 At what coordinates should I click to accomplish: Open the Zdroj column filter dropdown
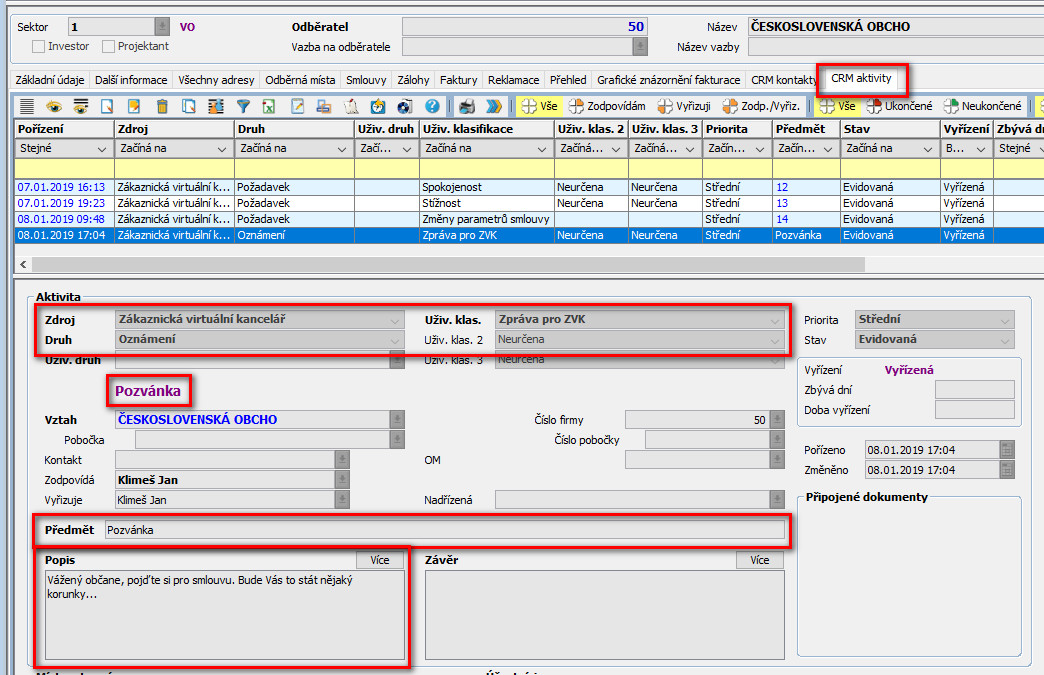tap(221, 149)
